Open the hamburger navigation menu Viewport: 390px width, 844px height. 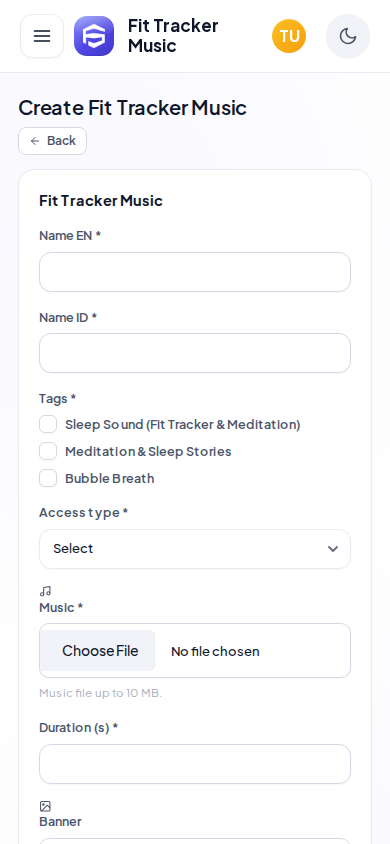click(x=42, y=36)
